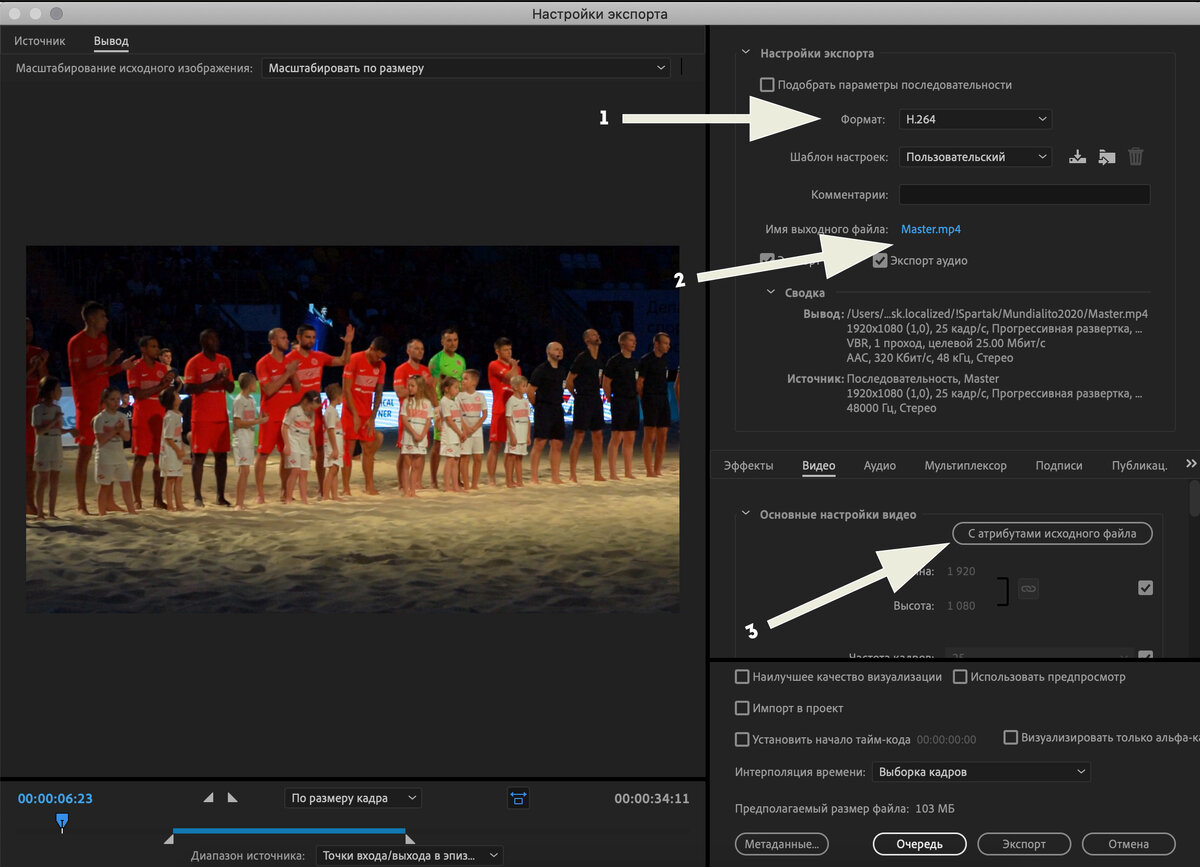The height and width of the screenshot is (867, 1200).
Task: Click the blue aspect ratio correction icon
Action: pos(518,798)
